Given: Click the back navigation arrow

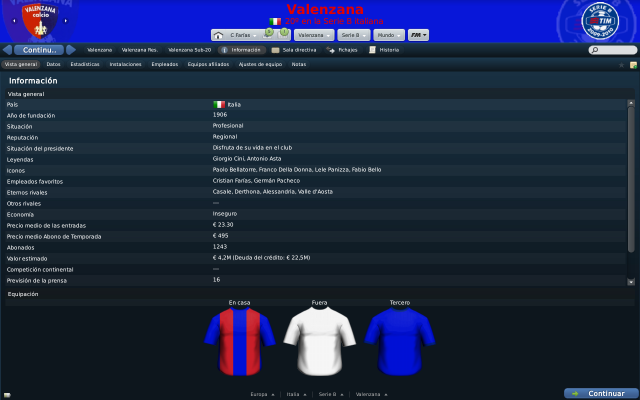Looking at the screenshot, I should [x=7, y=50].
